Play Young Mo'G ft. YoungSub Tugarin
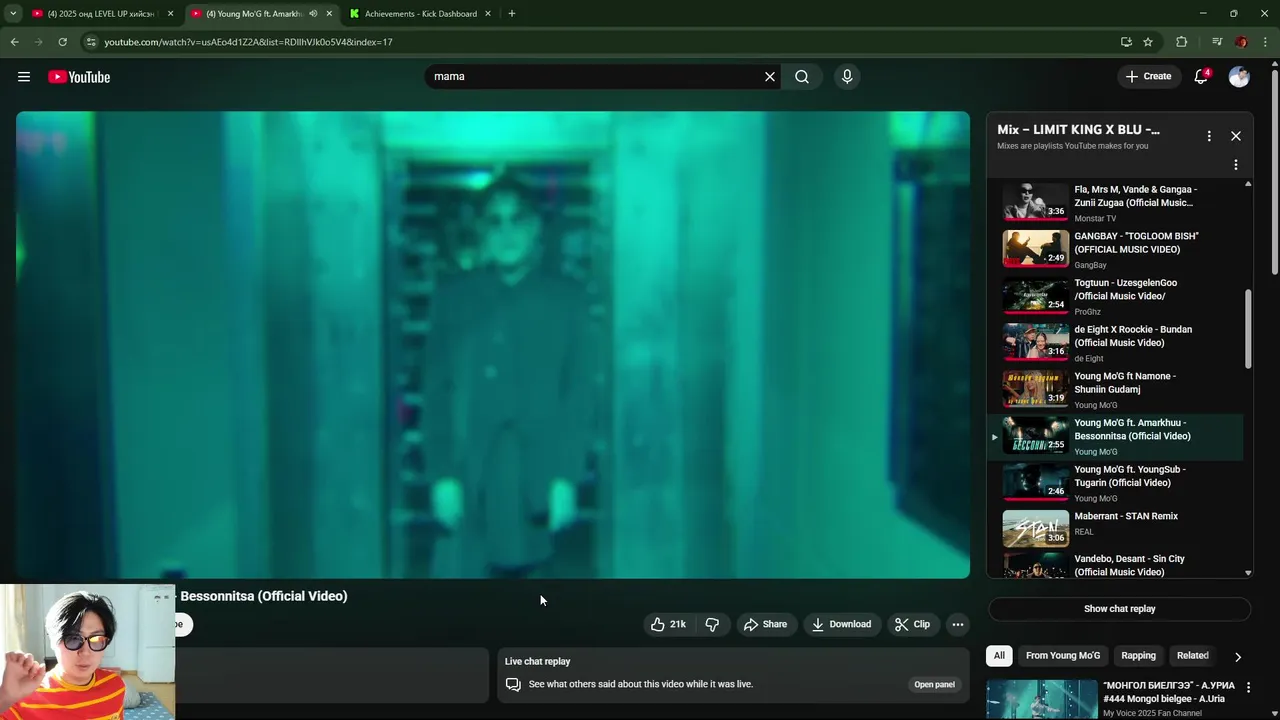Image resolution: width=1280 pixels, height=720 pixels. point(1115,483)
